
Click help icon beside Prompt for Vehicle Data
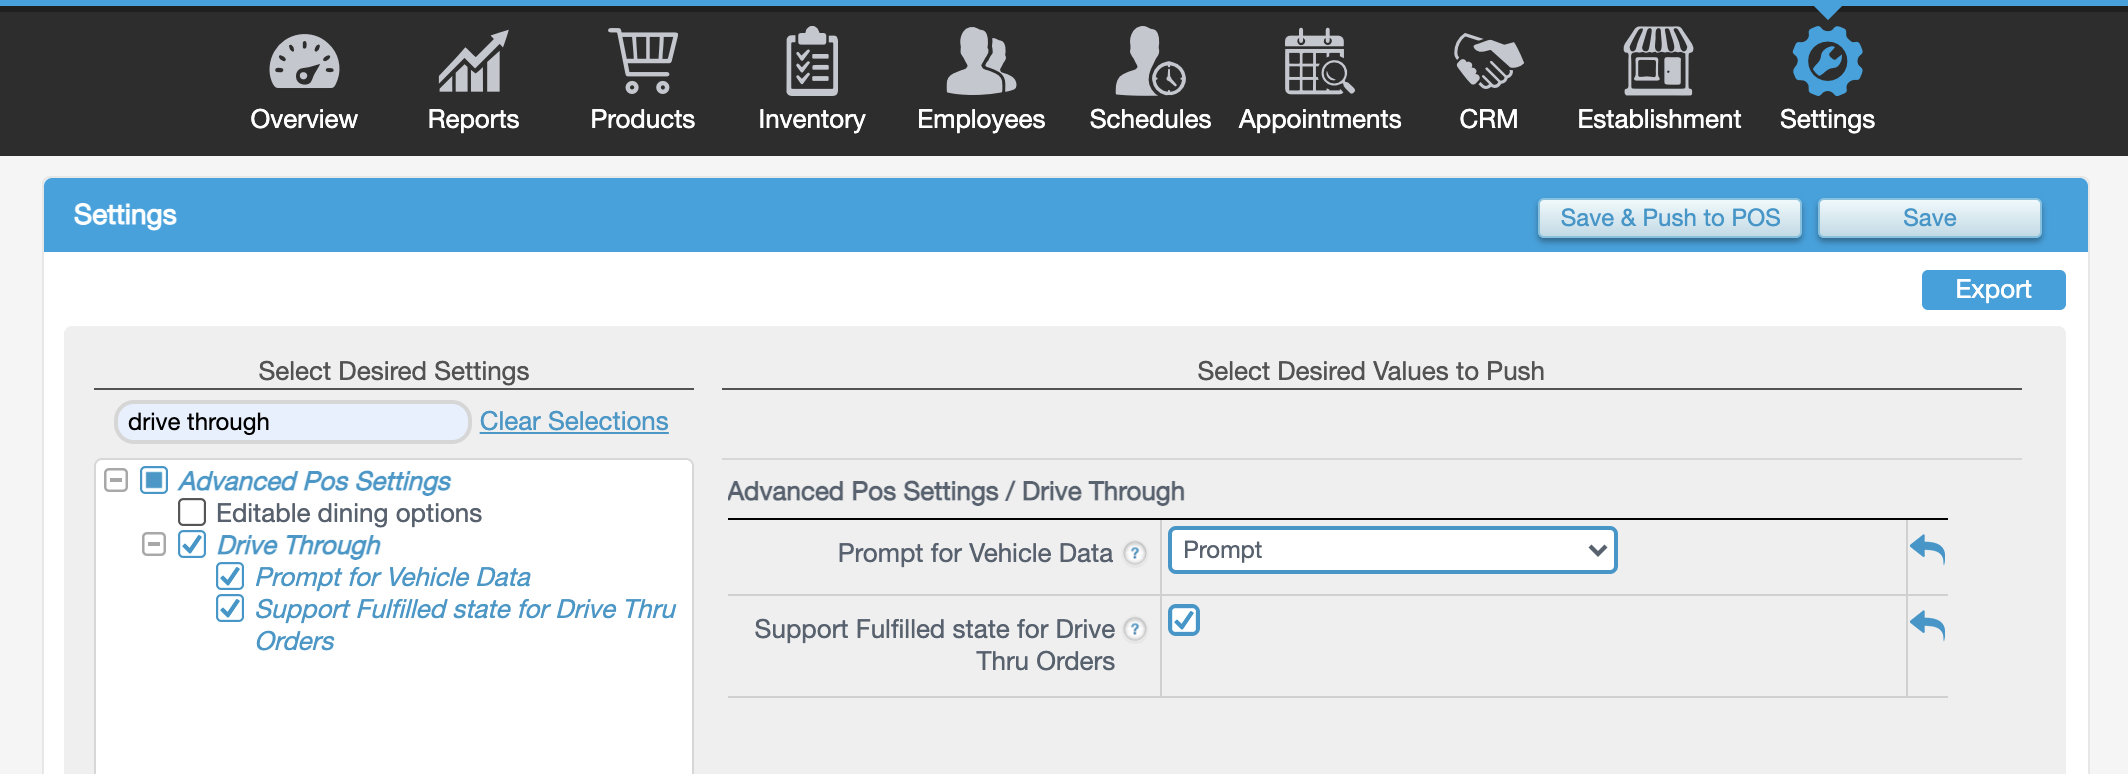[x=1134, y=553]
